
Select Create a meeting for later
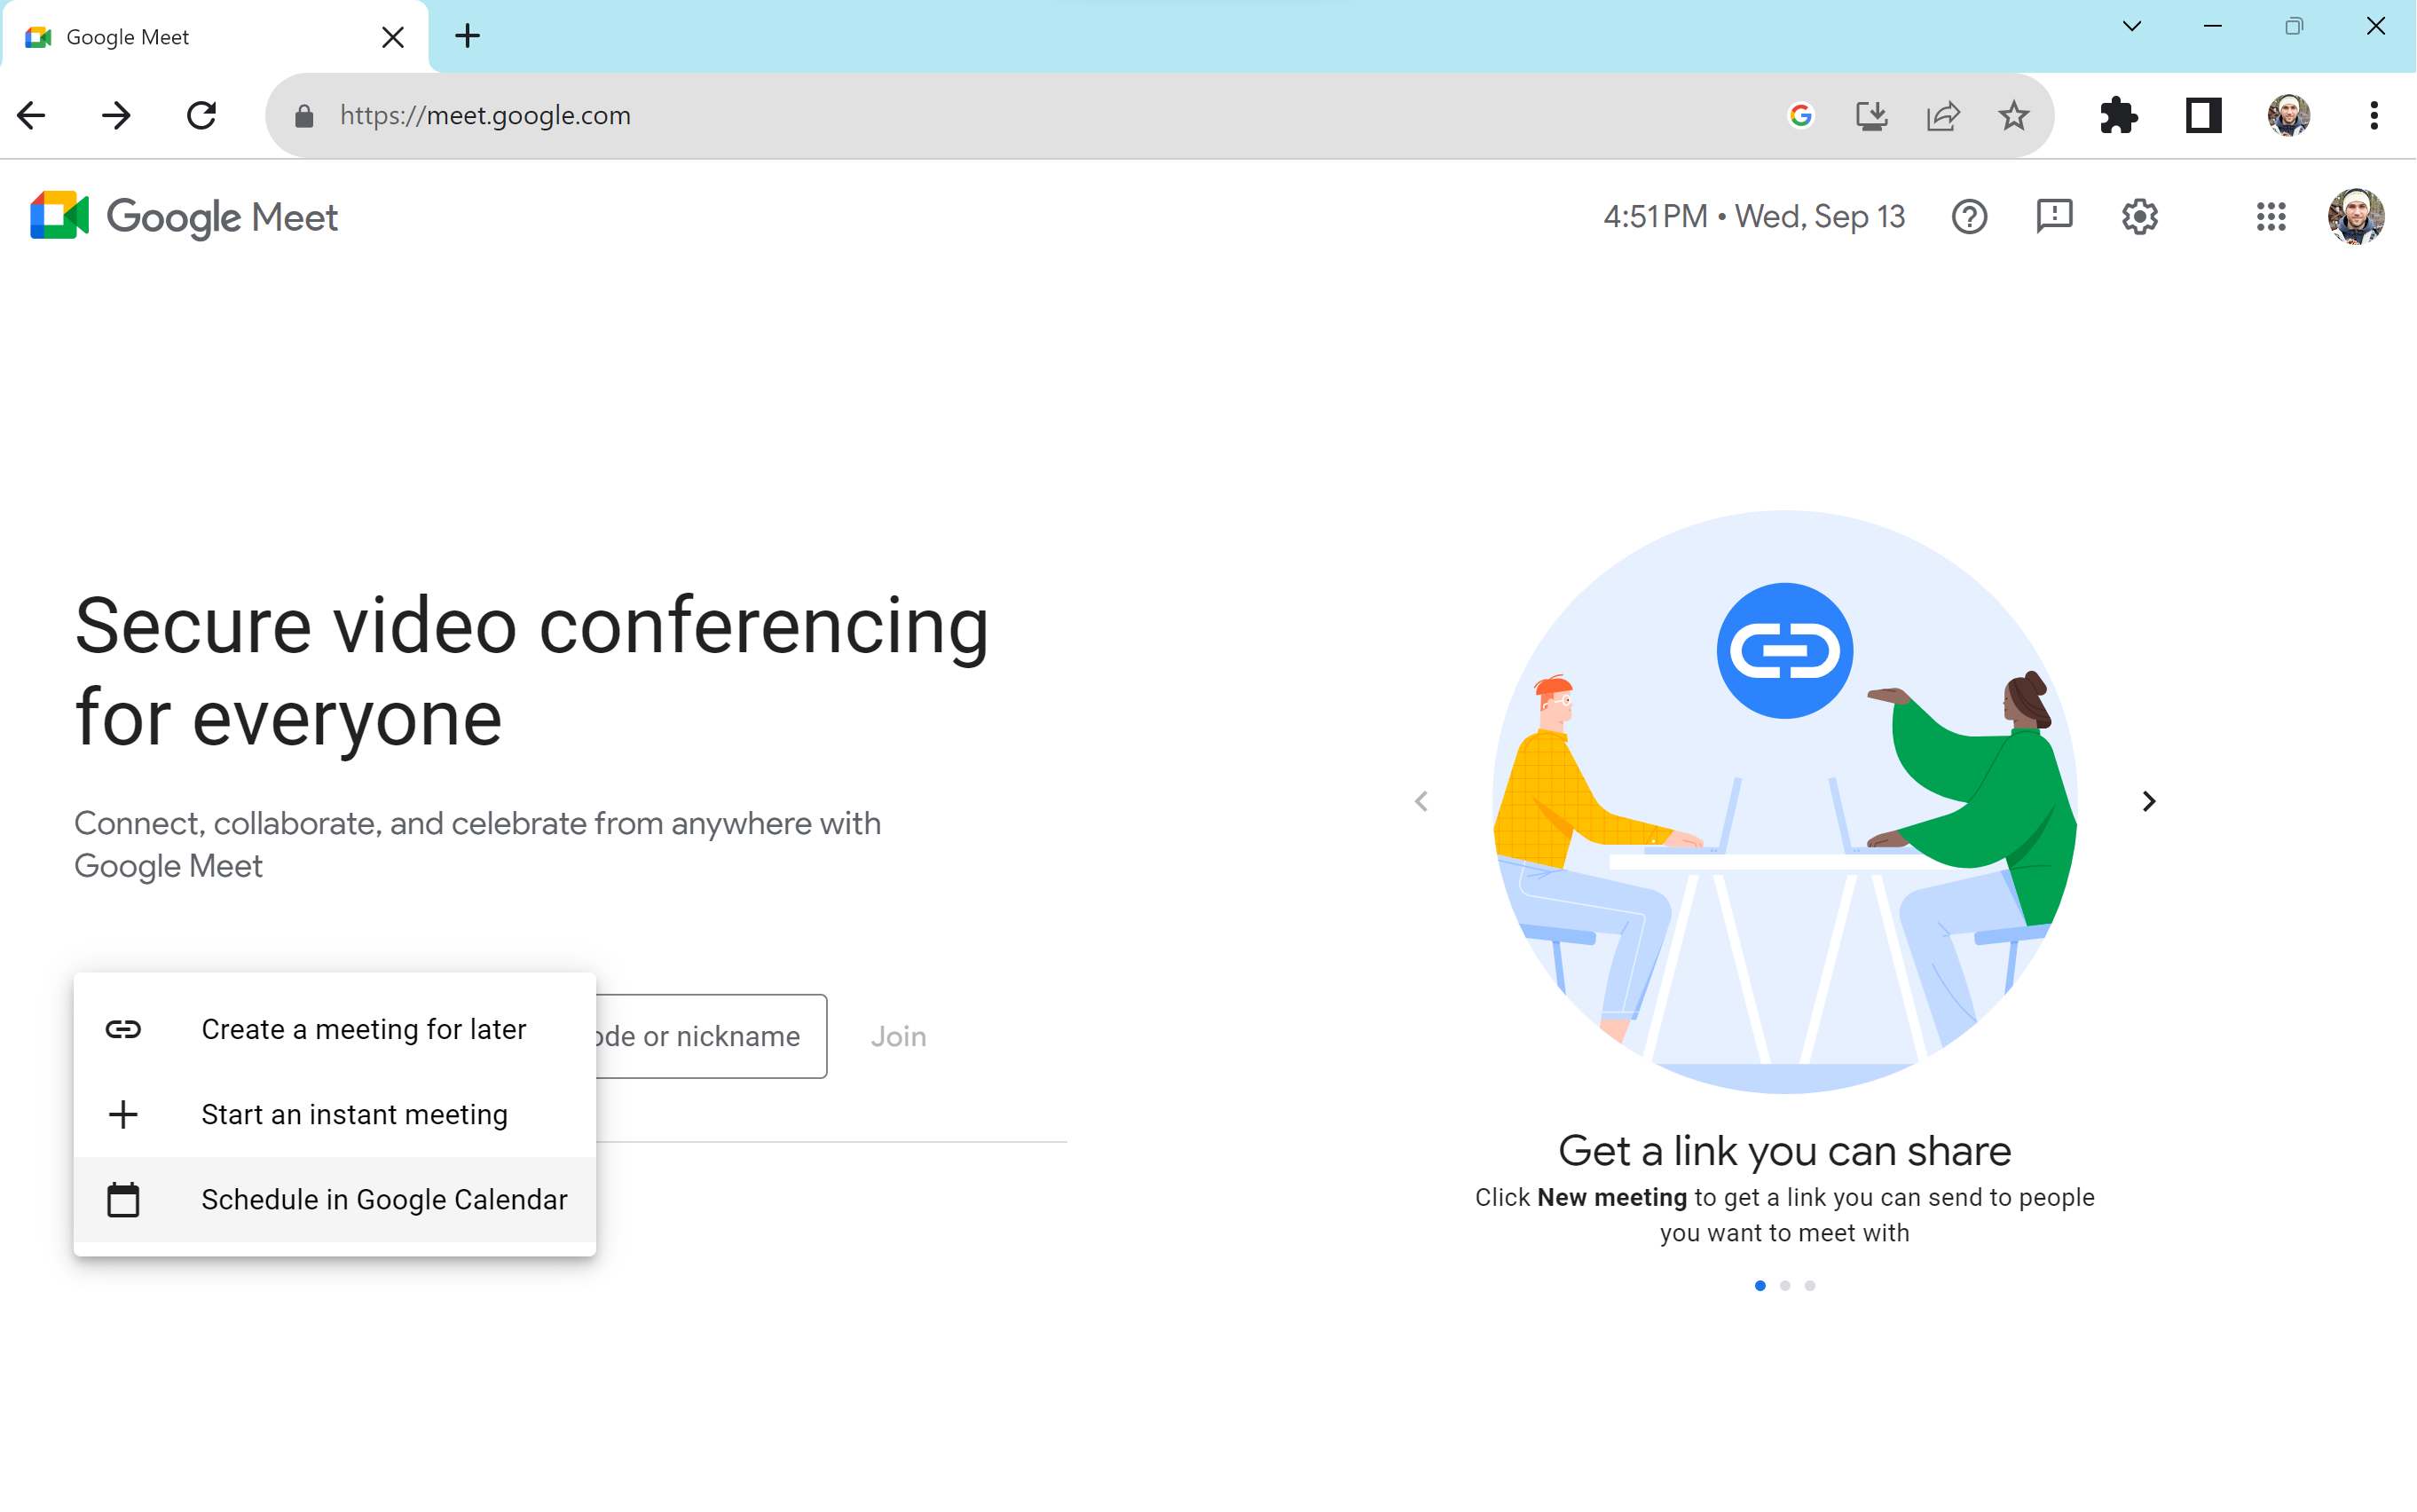pos(335,1029)
